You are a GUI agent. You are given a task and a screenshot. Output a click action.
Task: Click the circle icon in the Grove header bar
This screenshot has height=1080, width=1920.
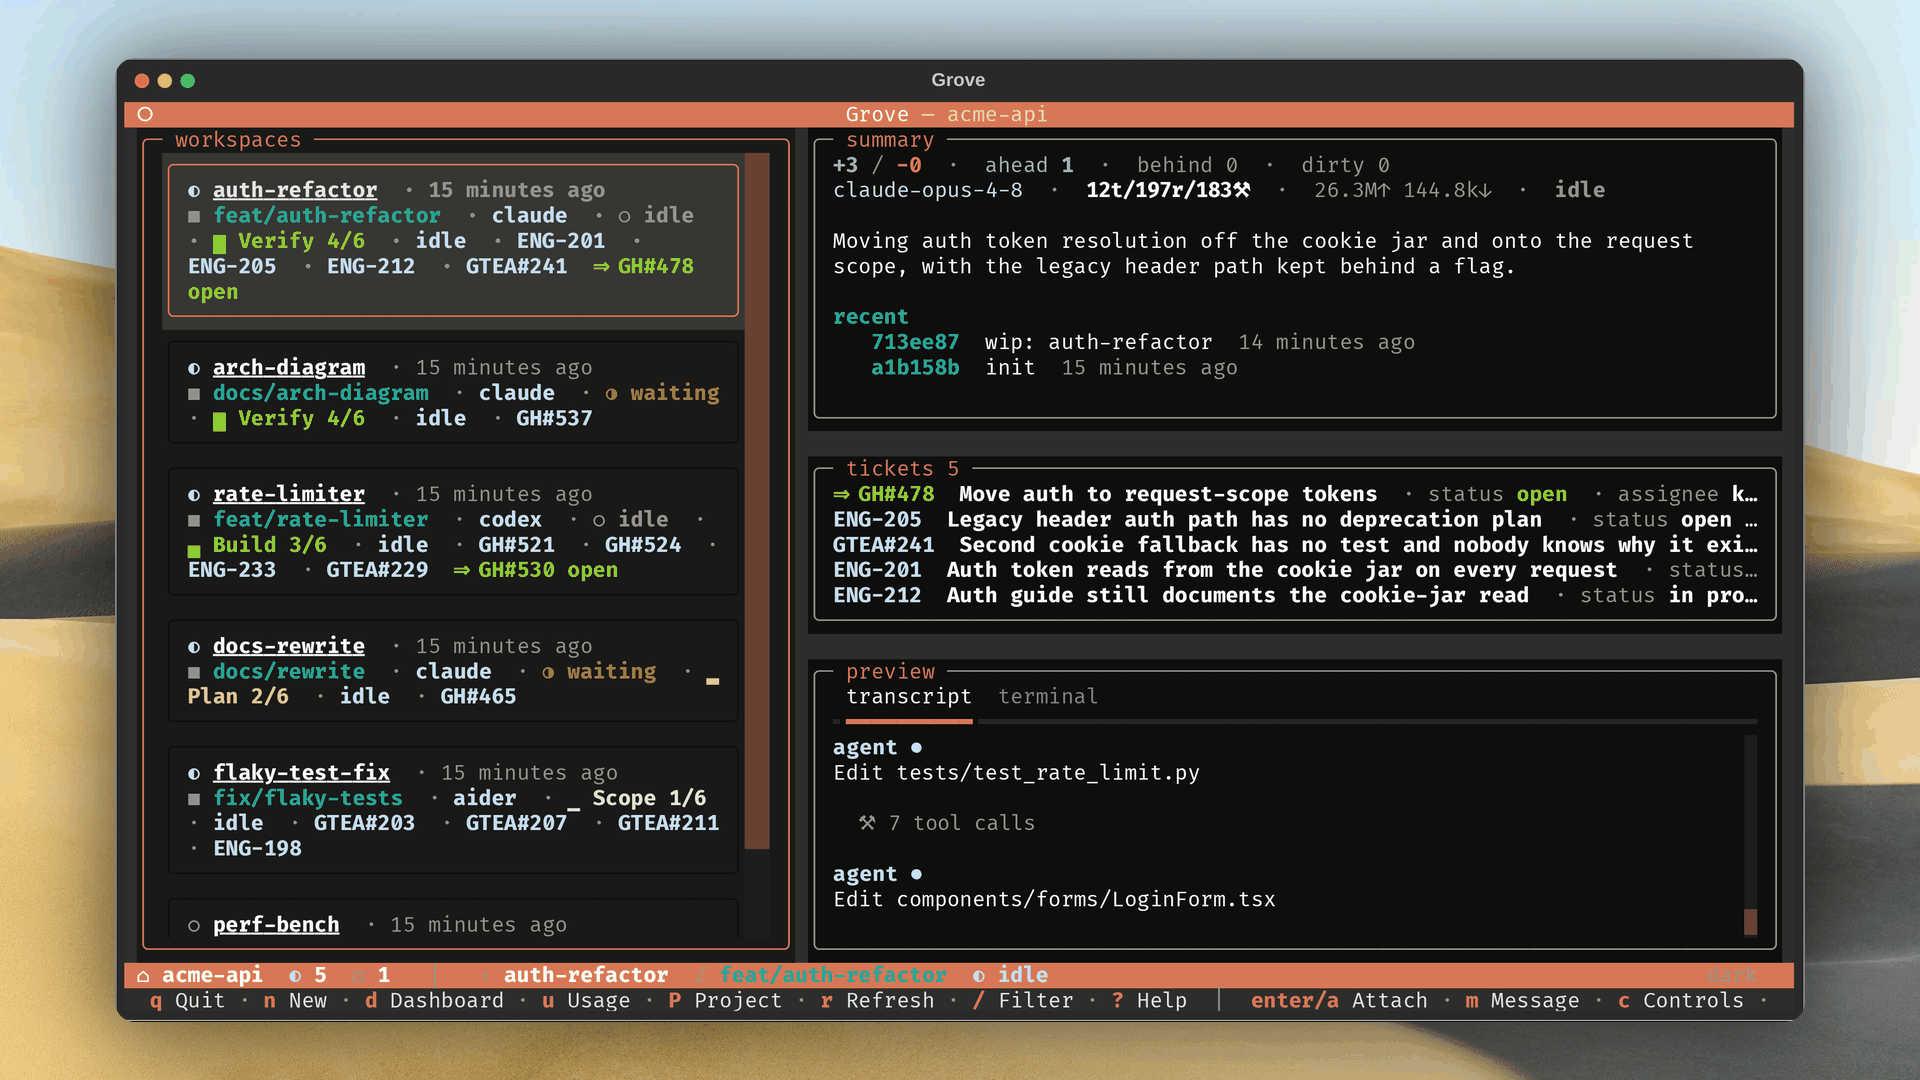(x=145, y=114)
